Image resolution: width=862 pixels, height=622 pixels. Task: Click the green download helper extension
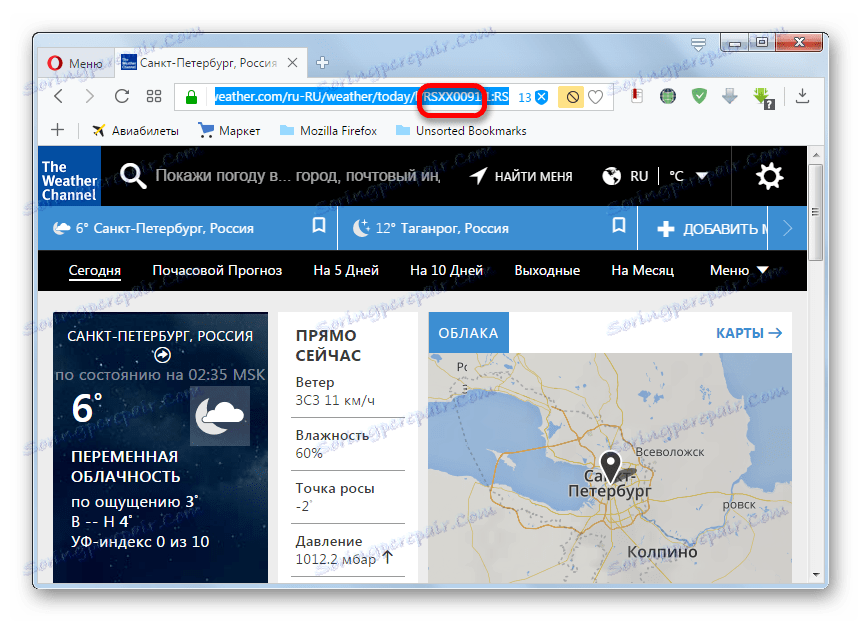coord(763,98)
